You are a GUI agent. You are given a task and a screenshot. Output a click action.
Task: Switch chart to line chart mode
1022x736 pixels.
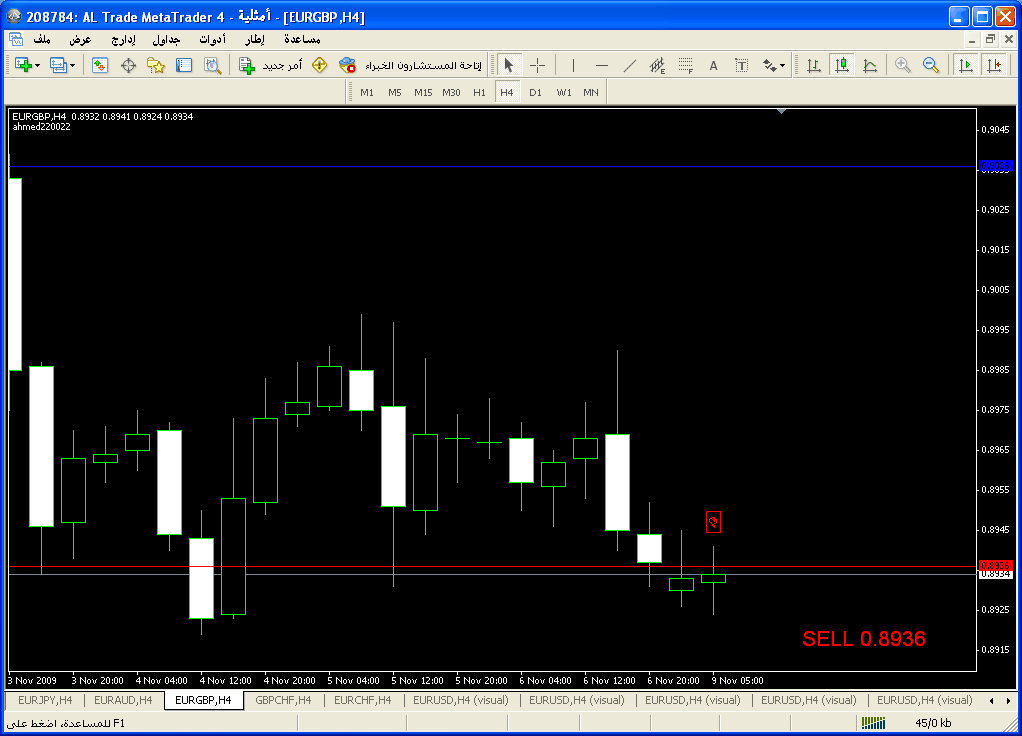tap(870, 65)
